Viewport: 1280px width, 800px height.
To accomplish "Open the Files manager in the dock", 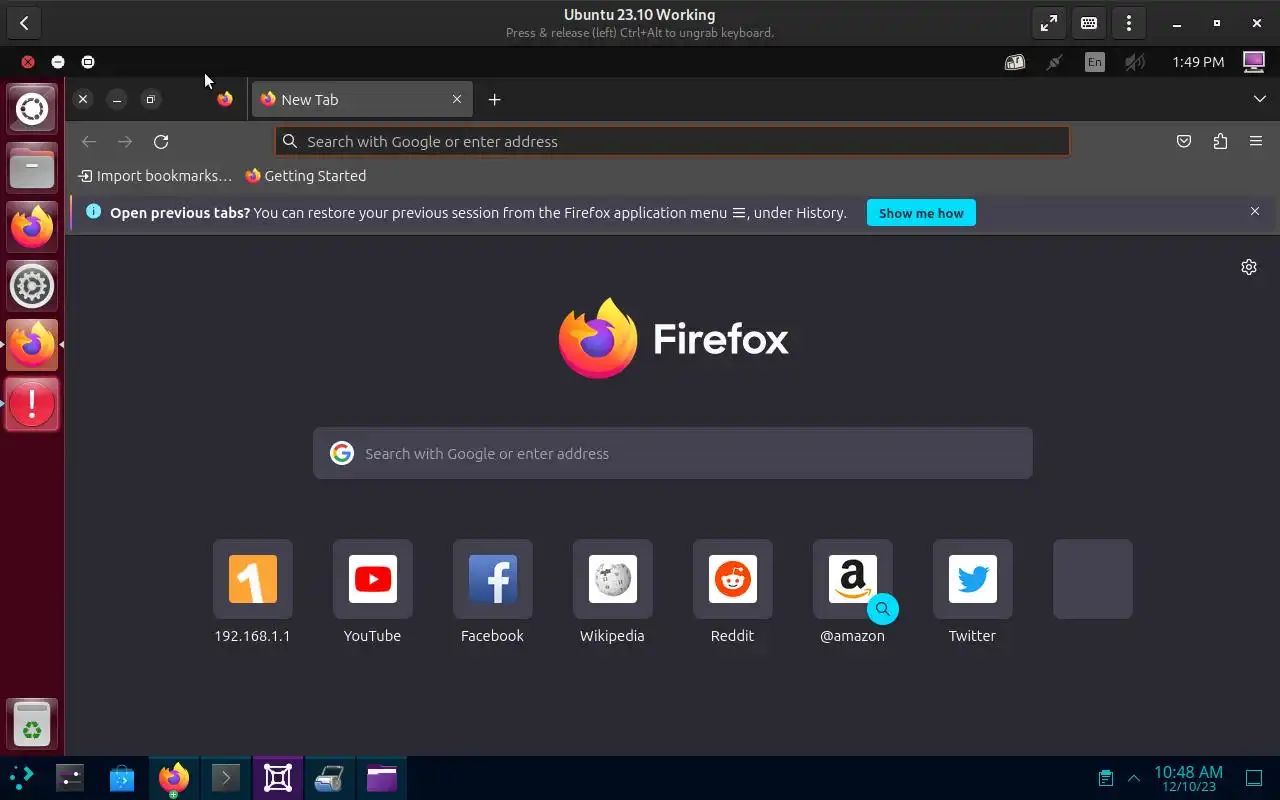I will pos(32,166).
